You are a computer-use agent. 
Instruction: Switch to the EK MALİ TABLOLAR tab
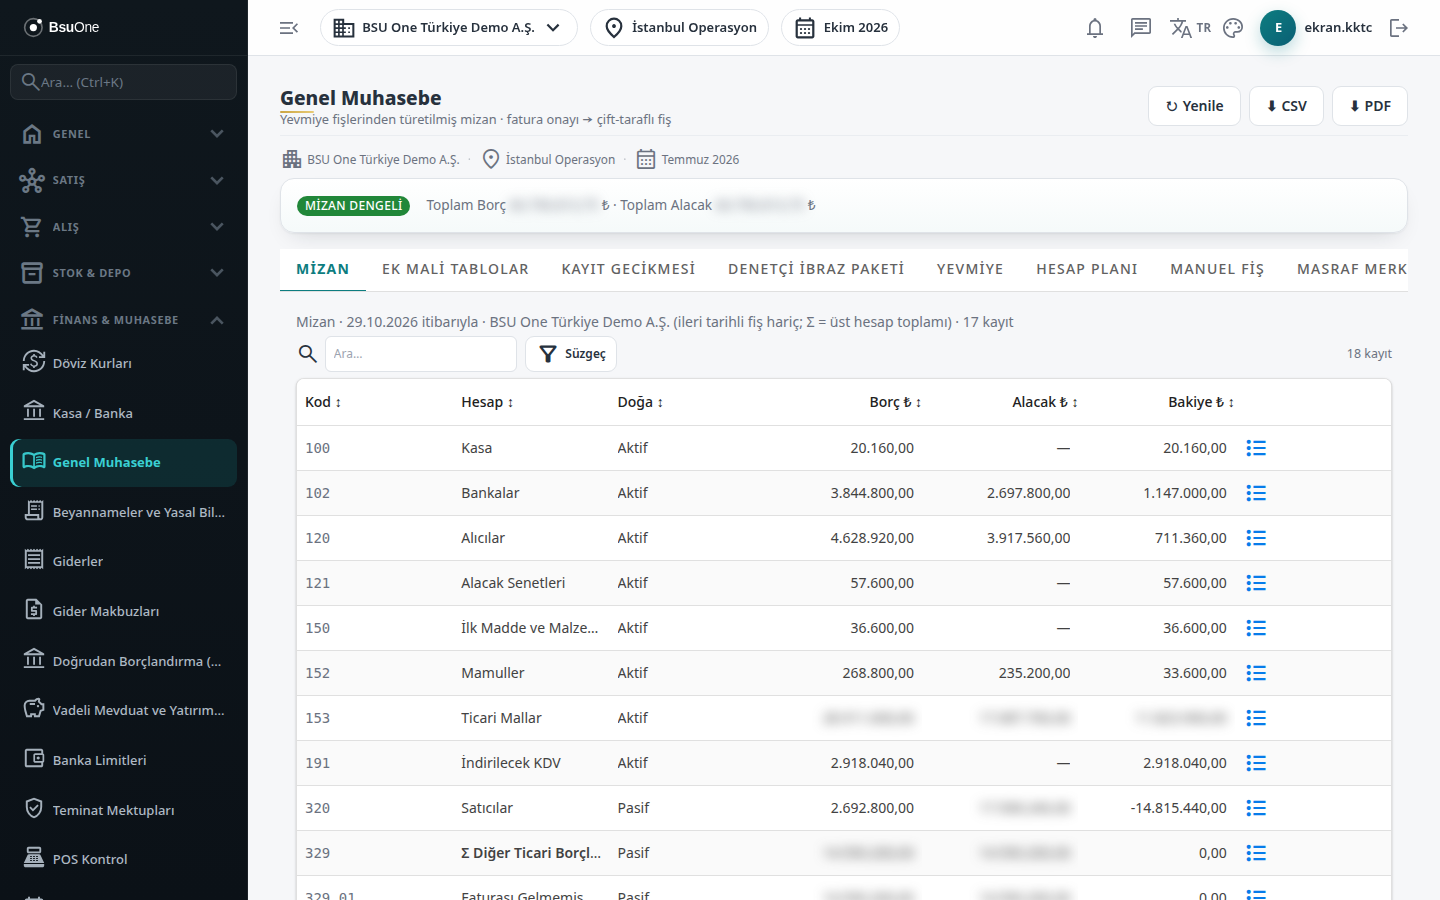coord(455,269)
